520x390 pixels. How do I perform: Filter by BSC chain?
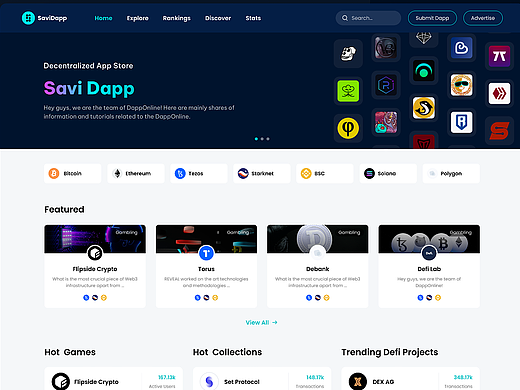[x=325, y=173]
